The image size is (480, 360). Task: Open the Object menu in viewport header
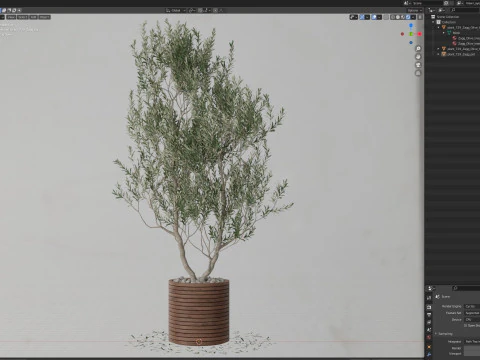(x=44, y=17)
